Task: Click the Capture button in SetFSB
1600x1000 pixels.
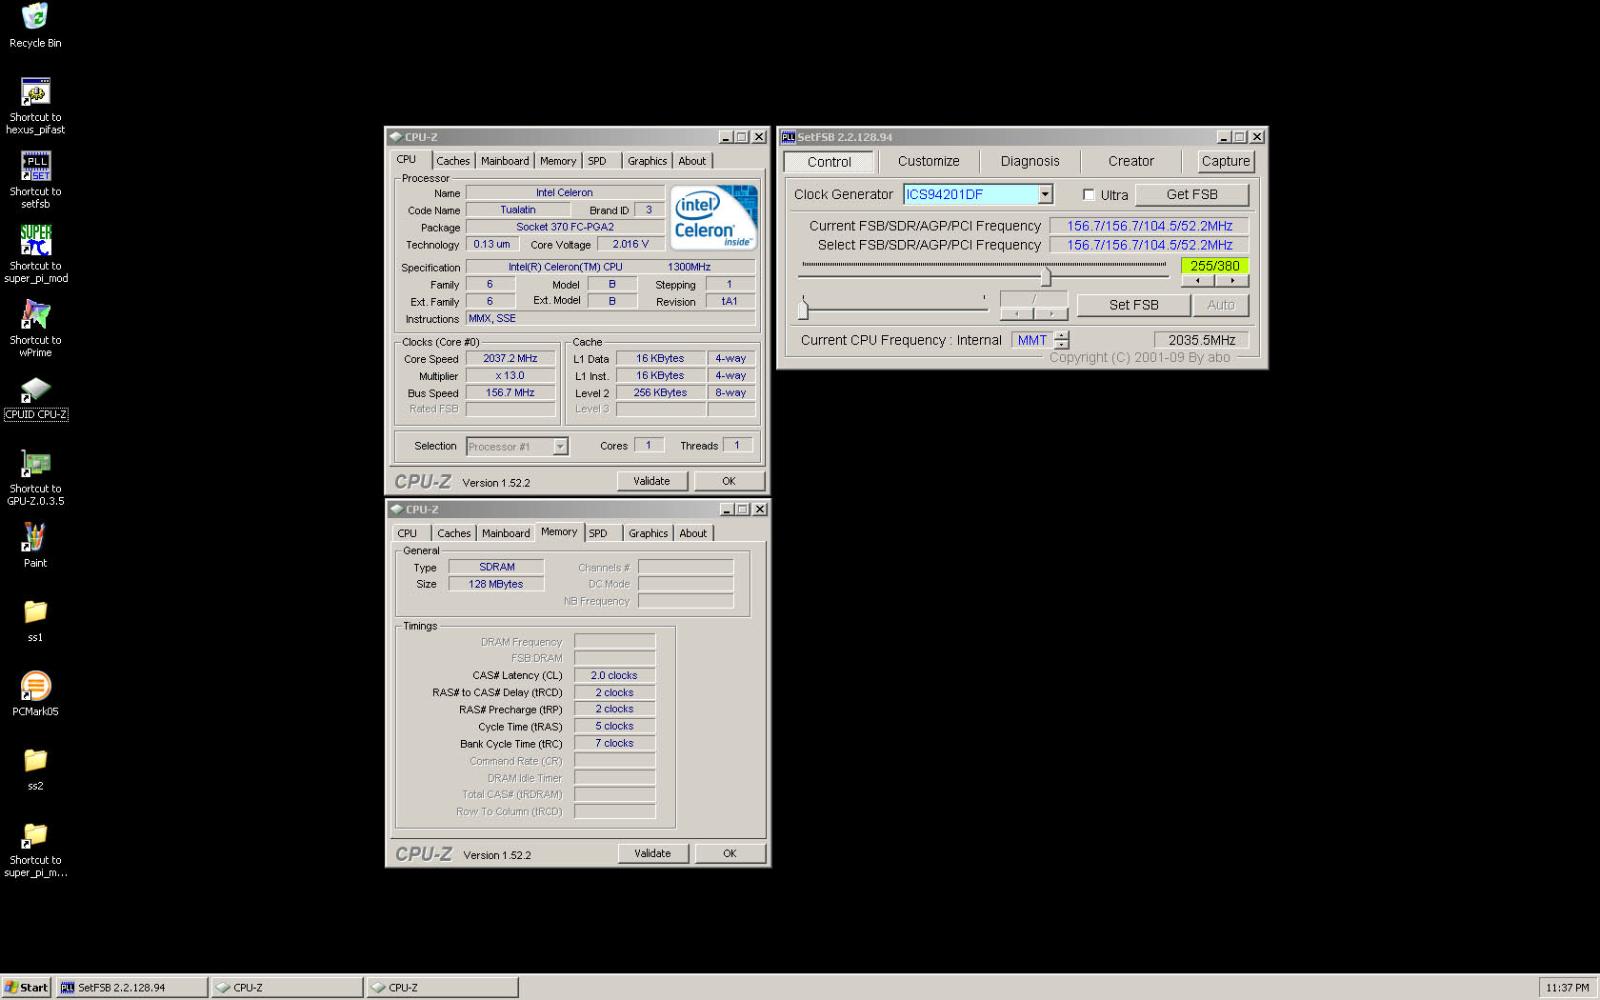Action: pyautogui.click(x=1226, y=161)
